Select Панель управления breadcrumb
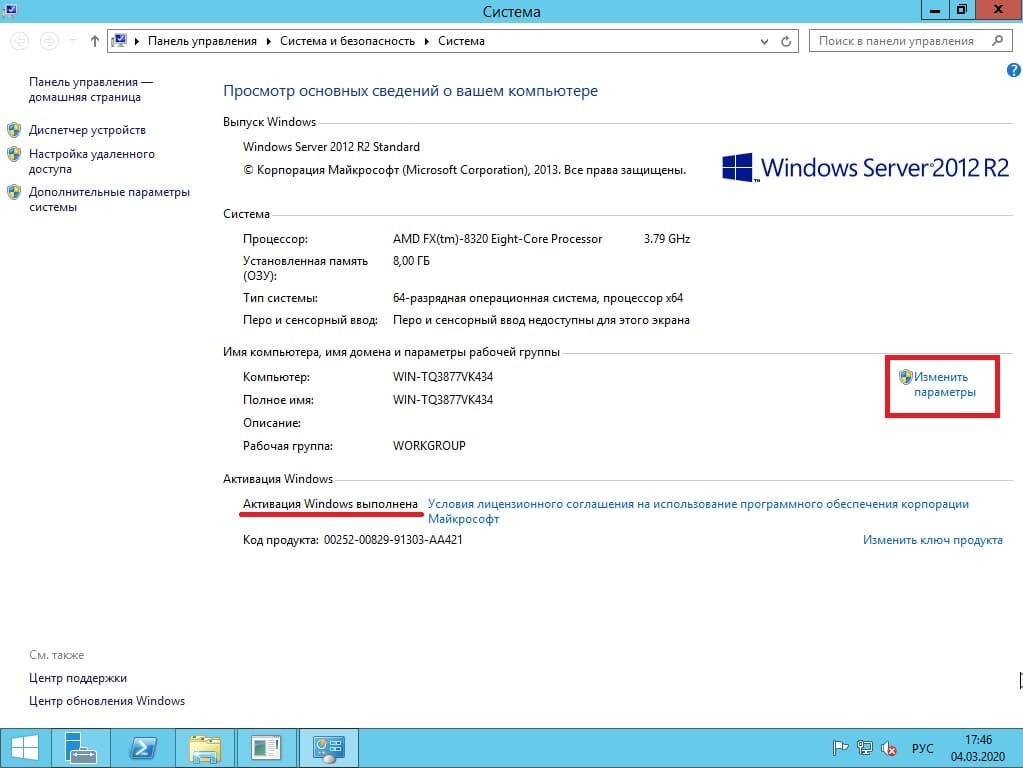Screen dimensions: 1023x768 pos(202,41)
